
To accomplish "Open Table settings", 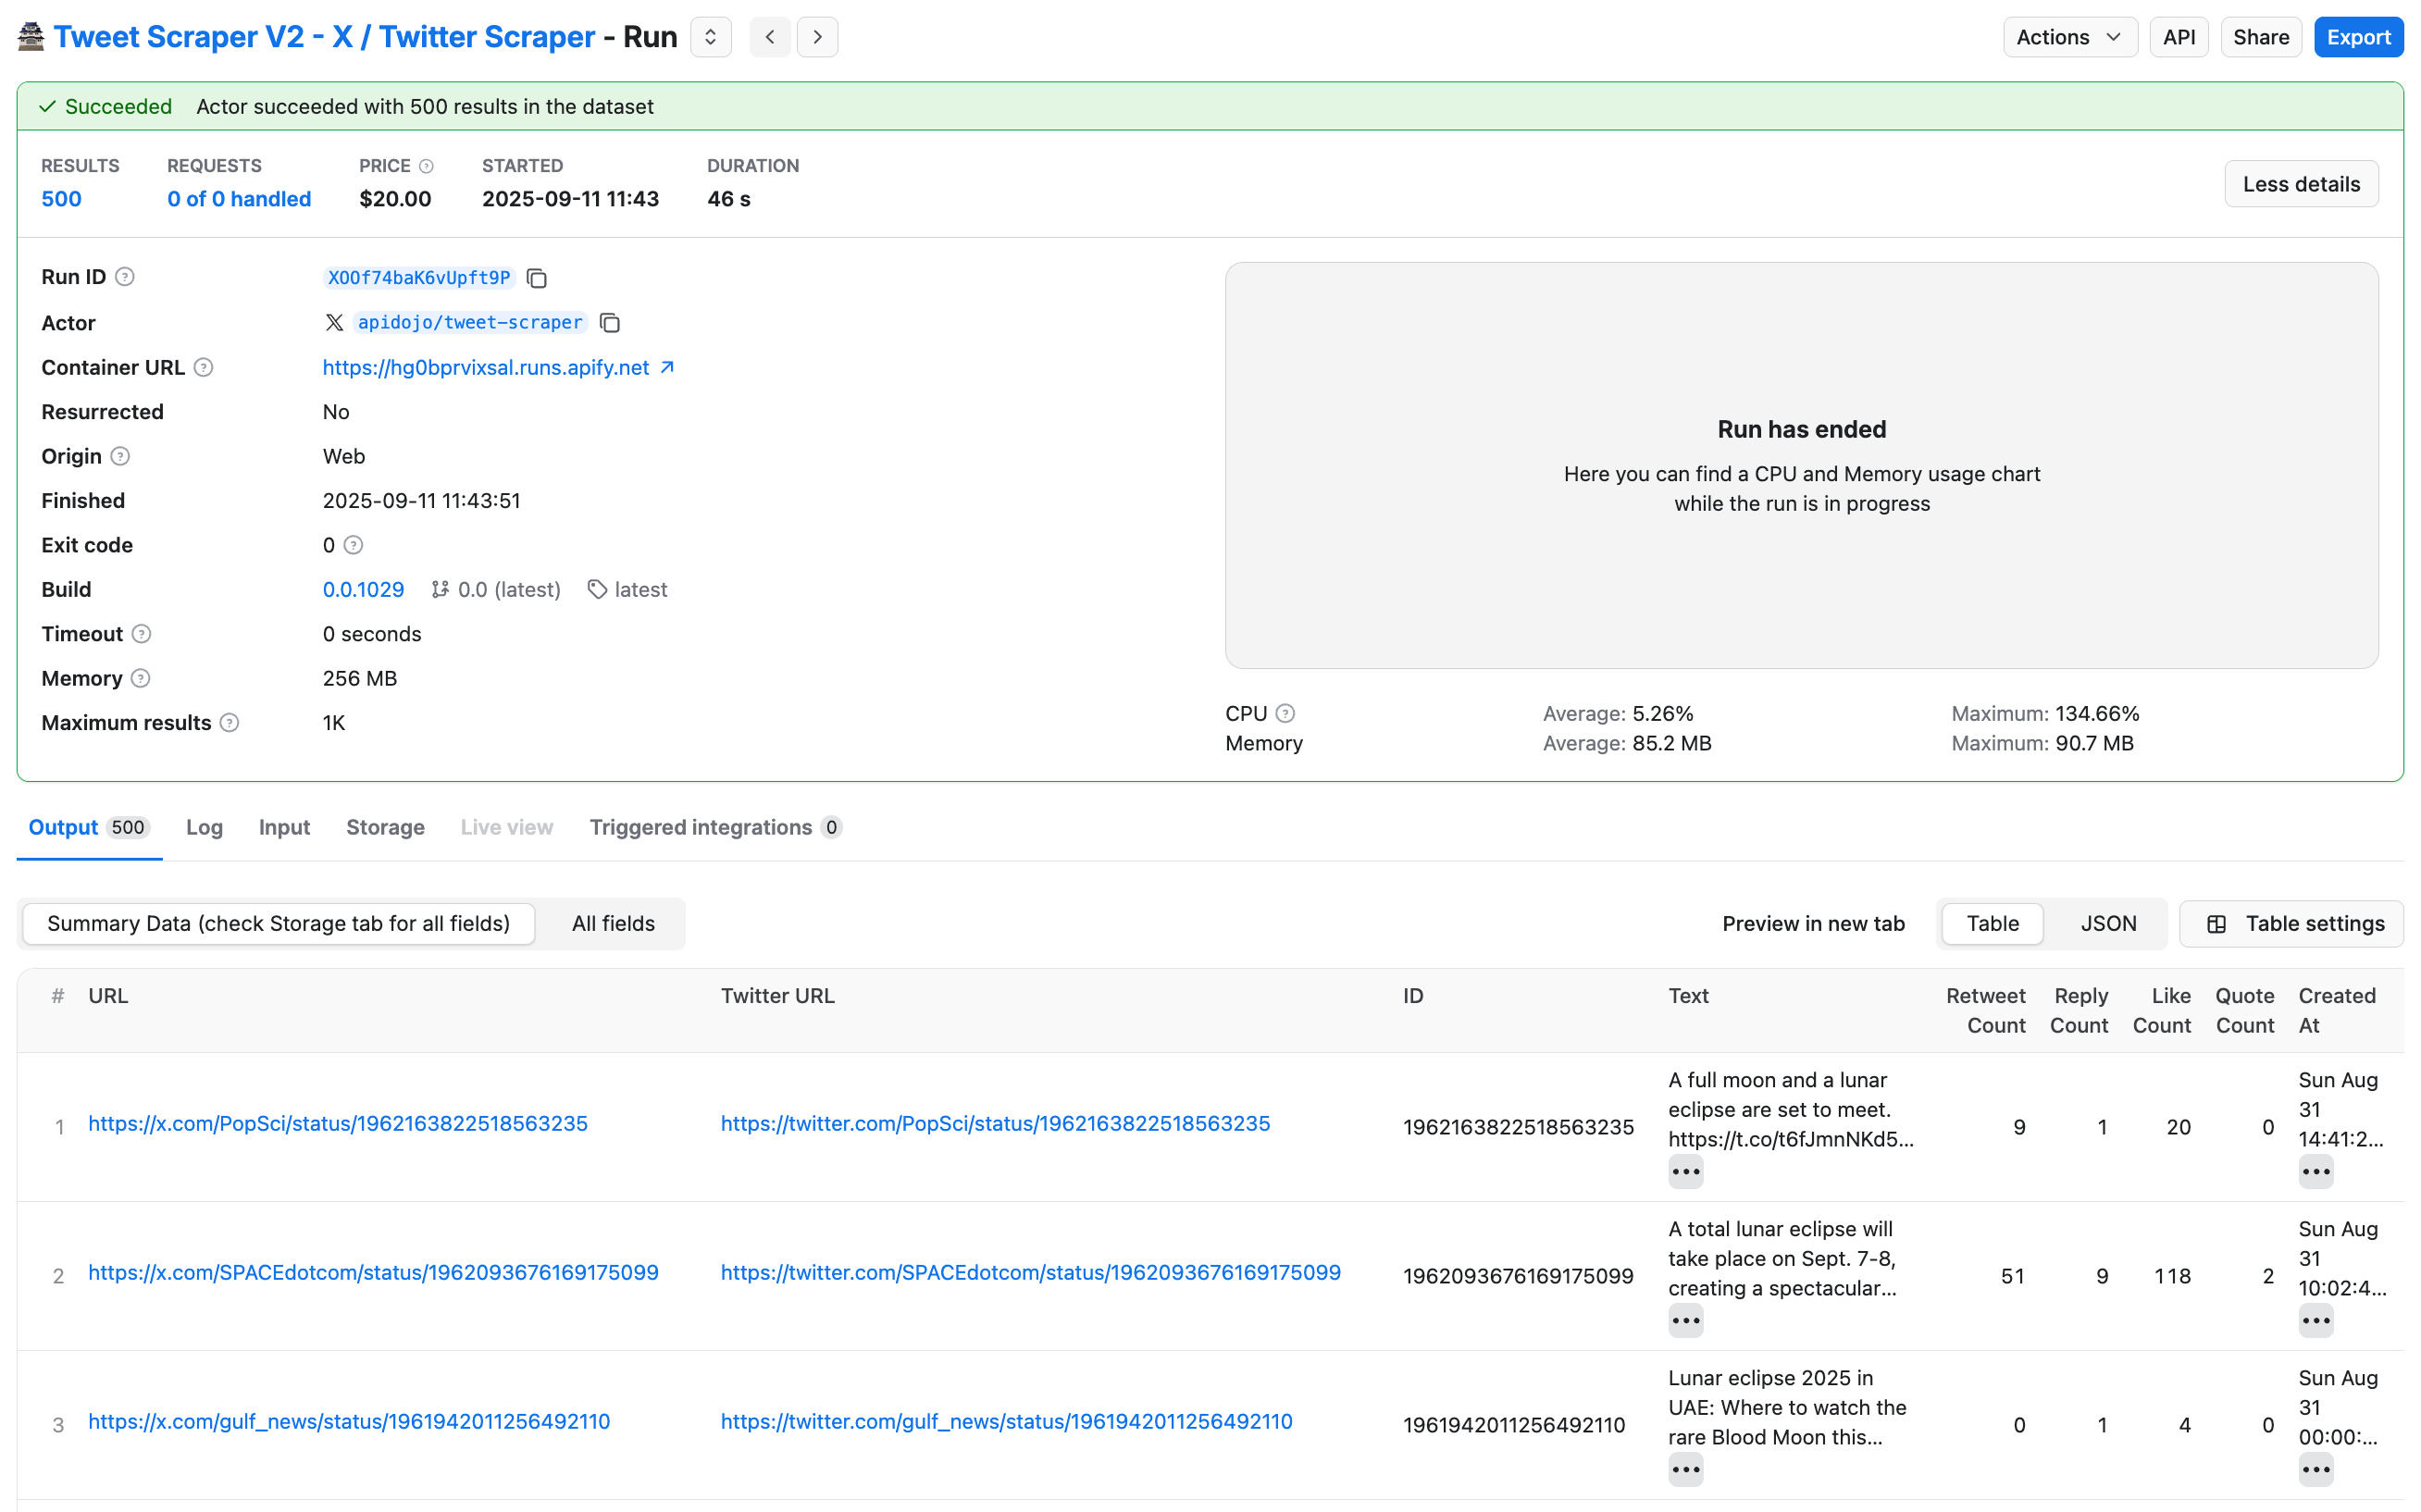I will pos(2294,923).
